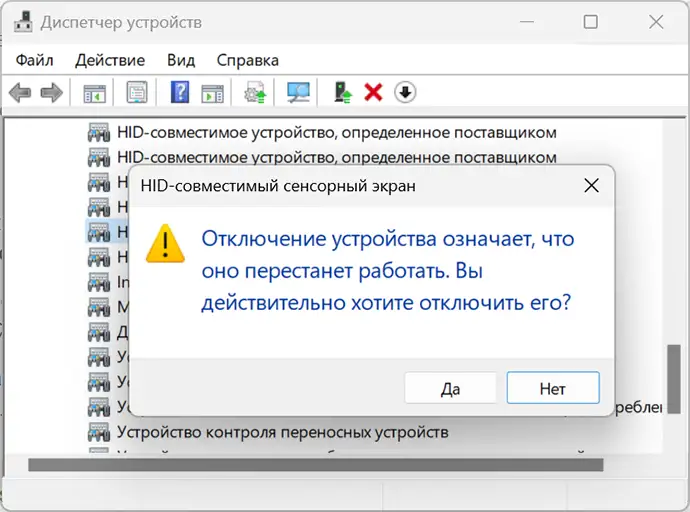Image resolution: width=690 pixels, height=512 pixels.
Task: Open Properties via the toolbar sheet icon
Action: 137,93
